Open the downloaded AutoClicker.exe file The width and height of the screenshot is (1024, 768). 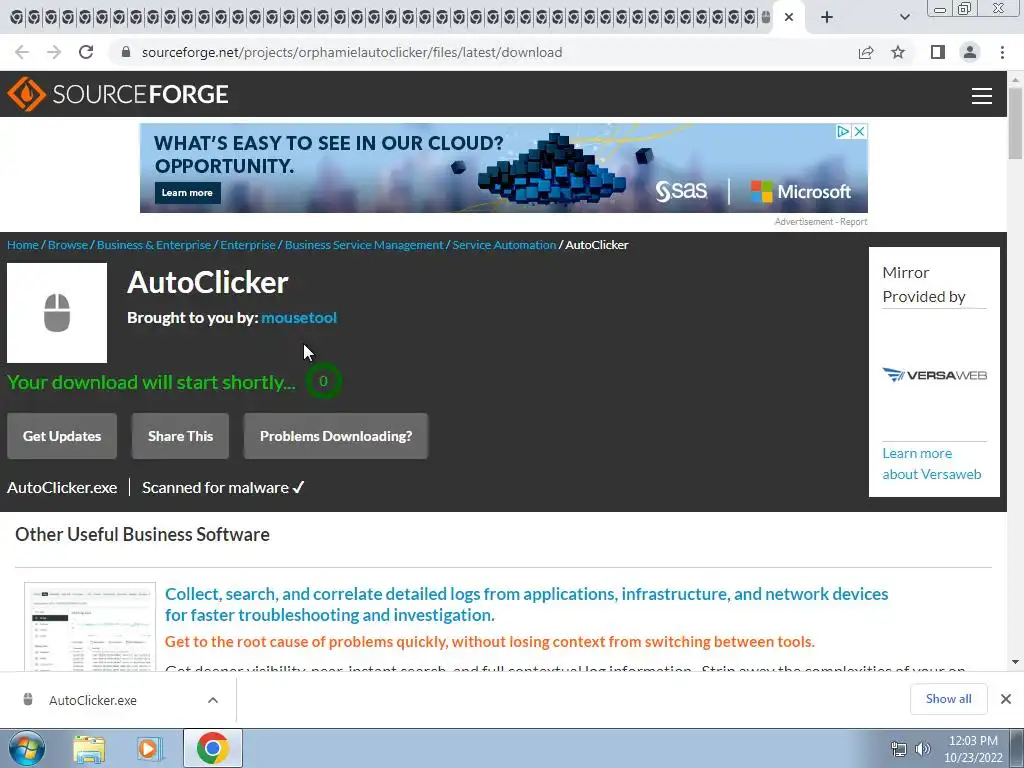[93, 700]
